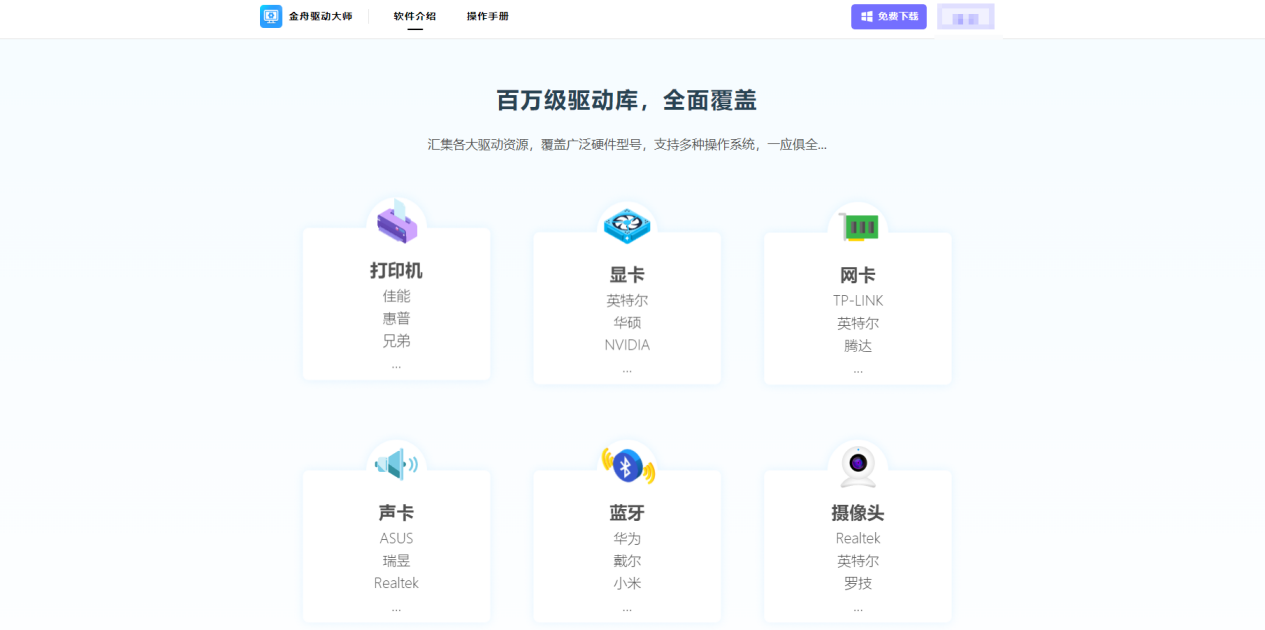Click the printer icon above 打印机
Image resolution: width=1265 pixels, height=630 pixels.
click(x=397, y=222)
